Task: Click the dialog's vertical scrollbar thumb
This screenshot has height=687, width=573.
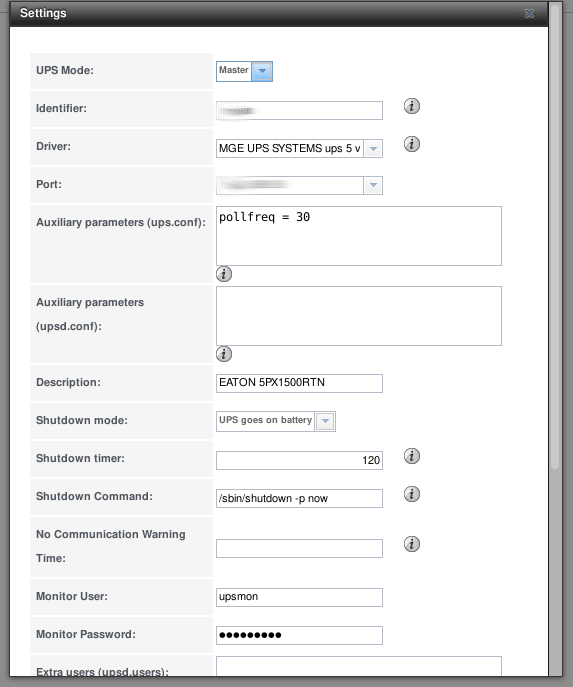Action: coord(555,237)
